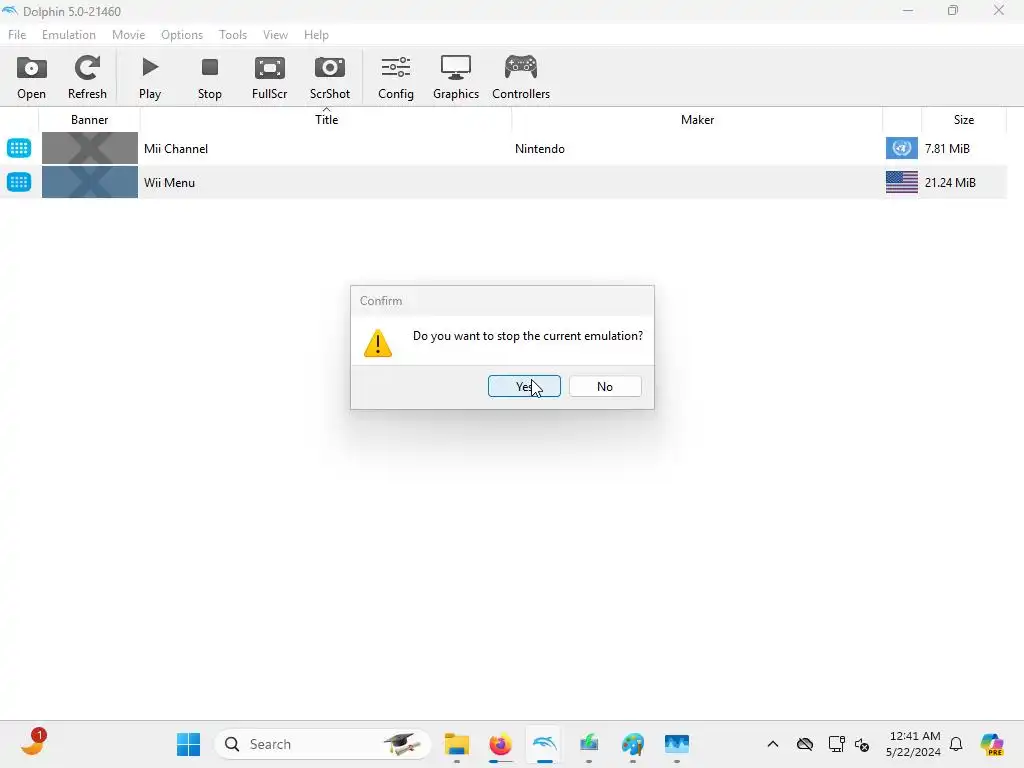The width and height of the screenshot is (1024, 768).
Task: Sort by the Title column header
Action: click(326, 120)
